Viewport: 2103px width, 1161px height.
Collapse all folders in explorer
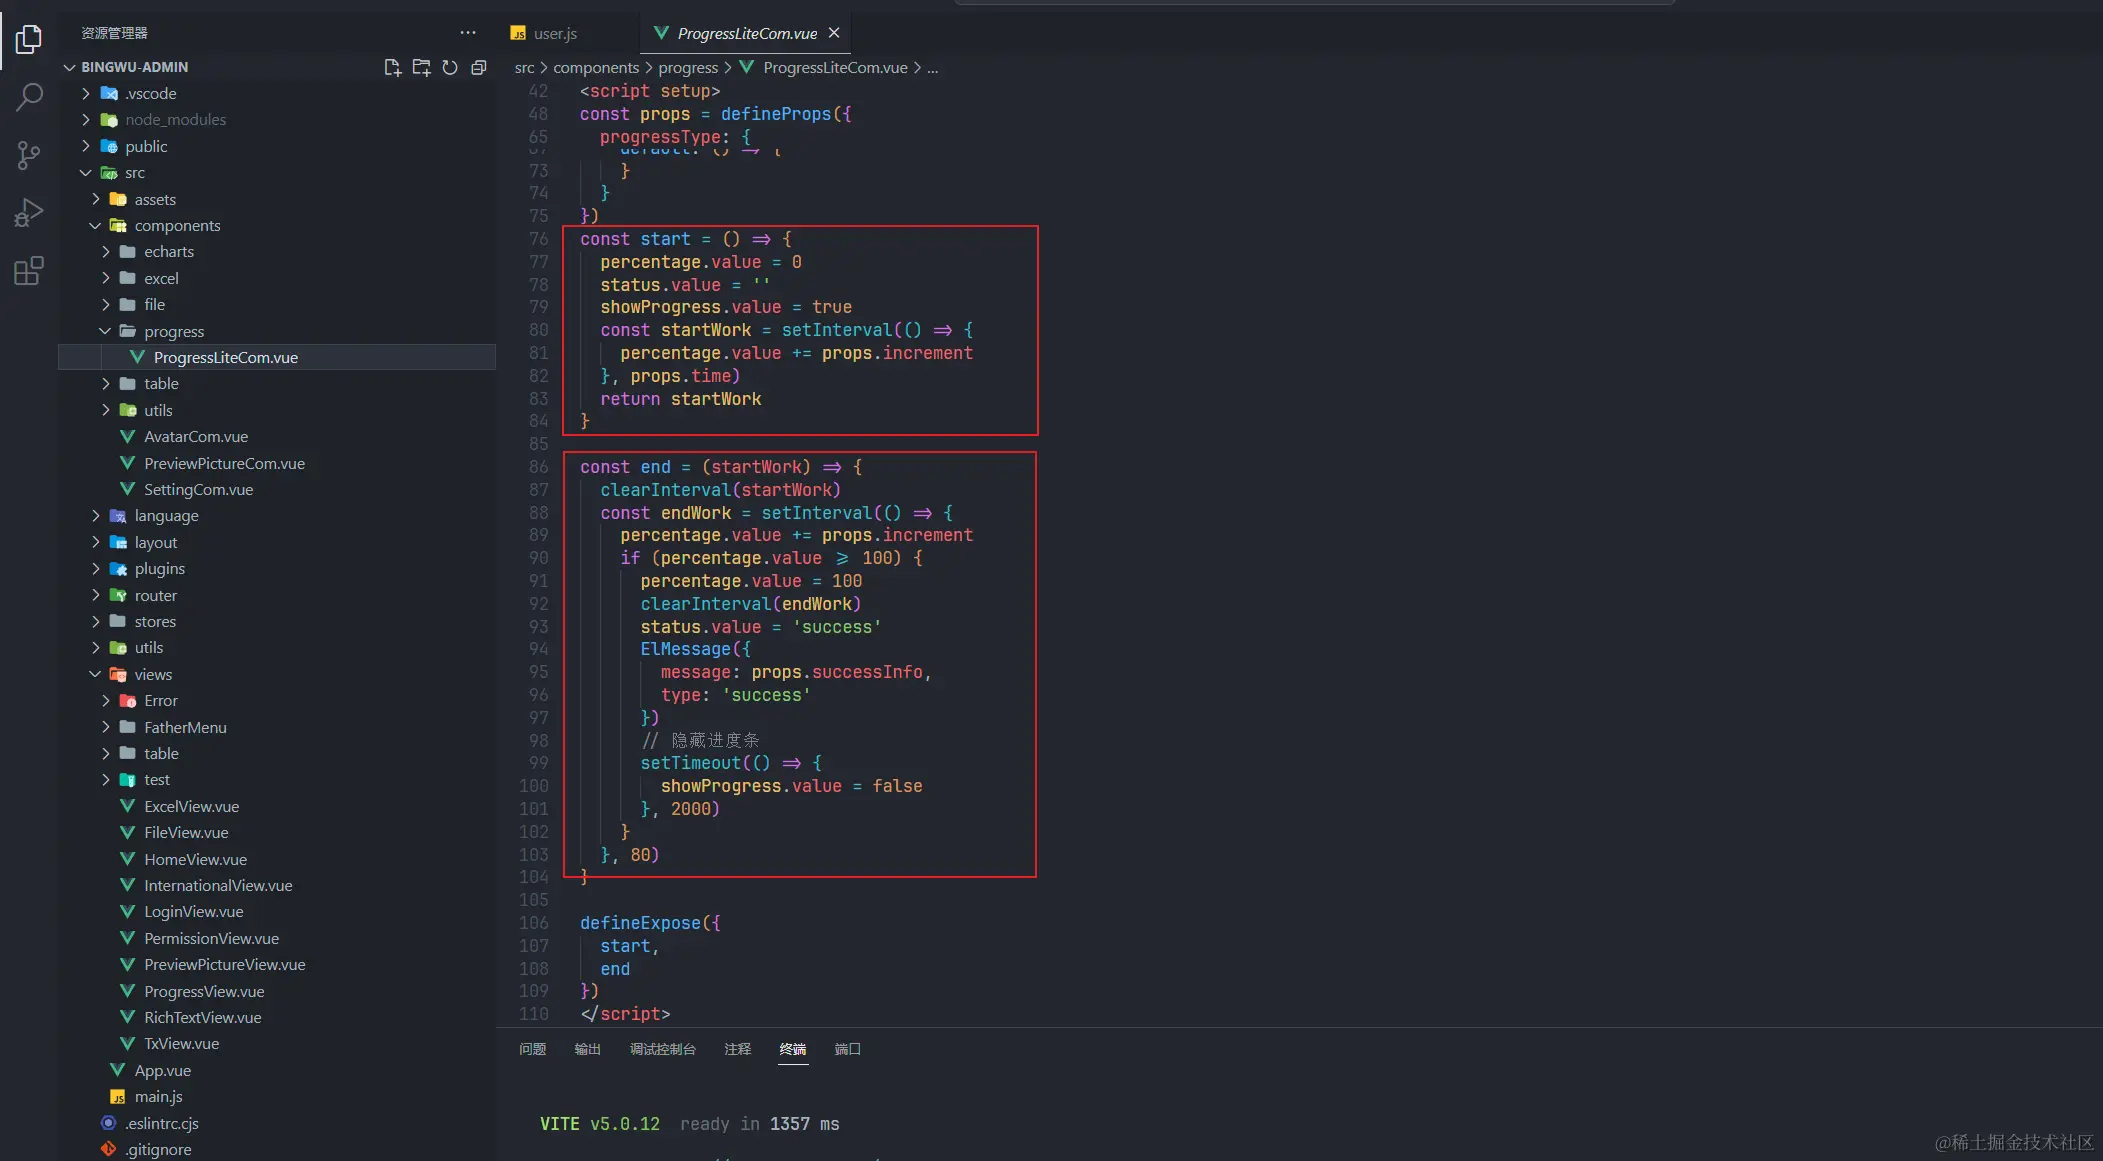[x=479, y=67]
